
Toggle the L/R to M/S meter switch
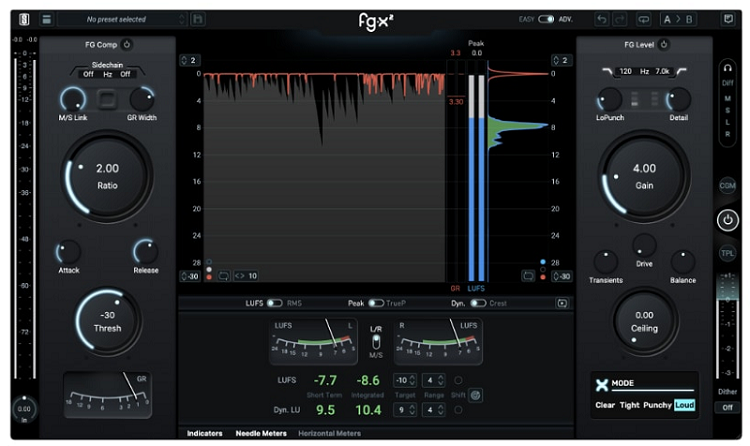(376, 342)
